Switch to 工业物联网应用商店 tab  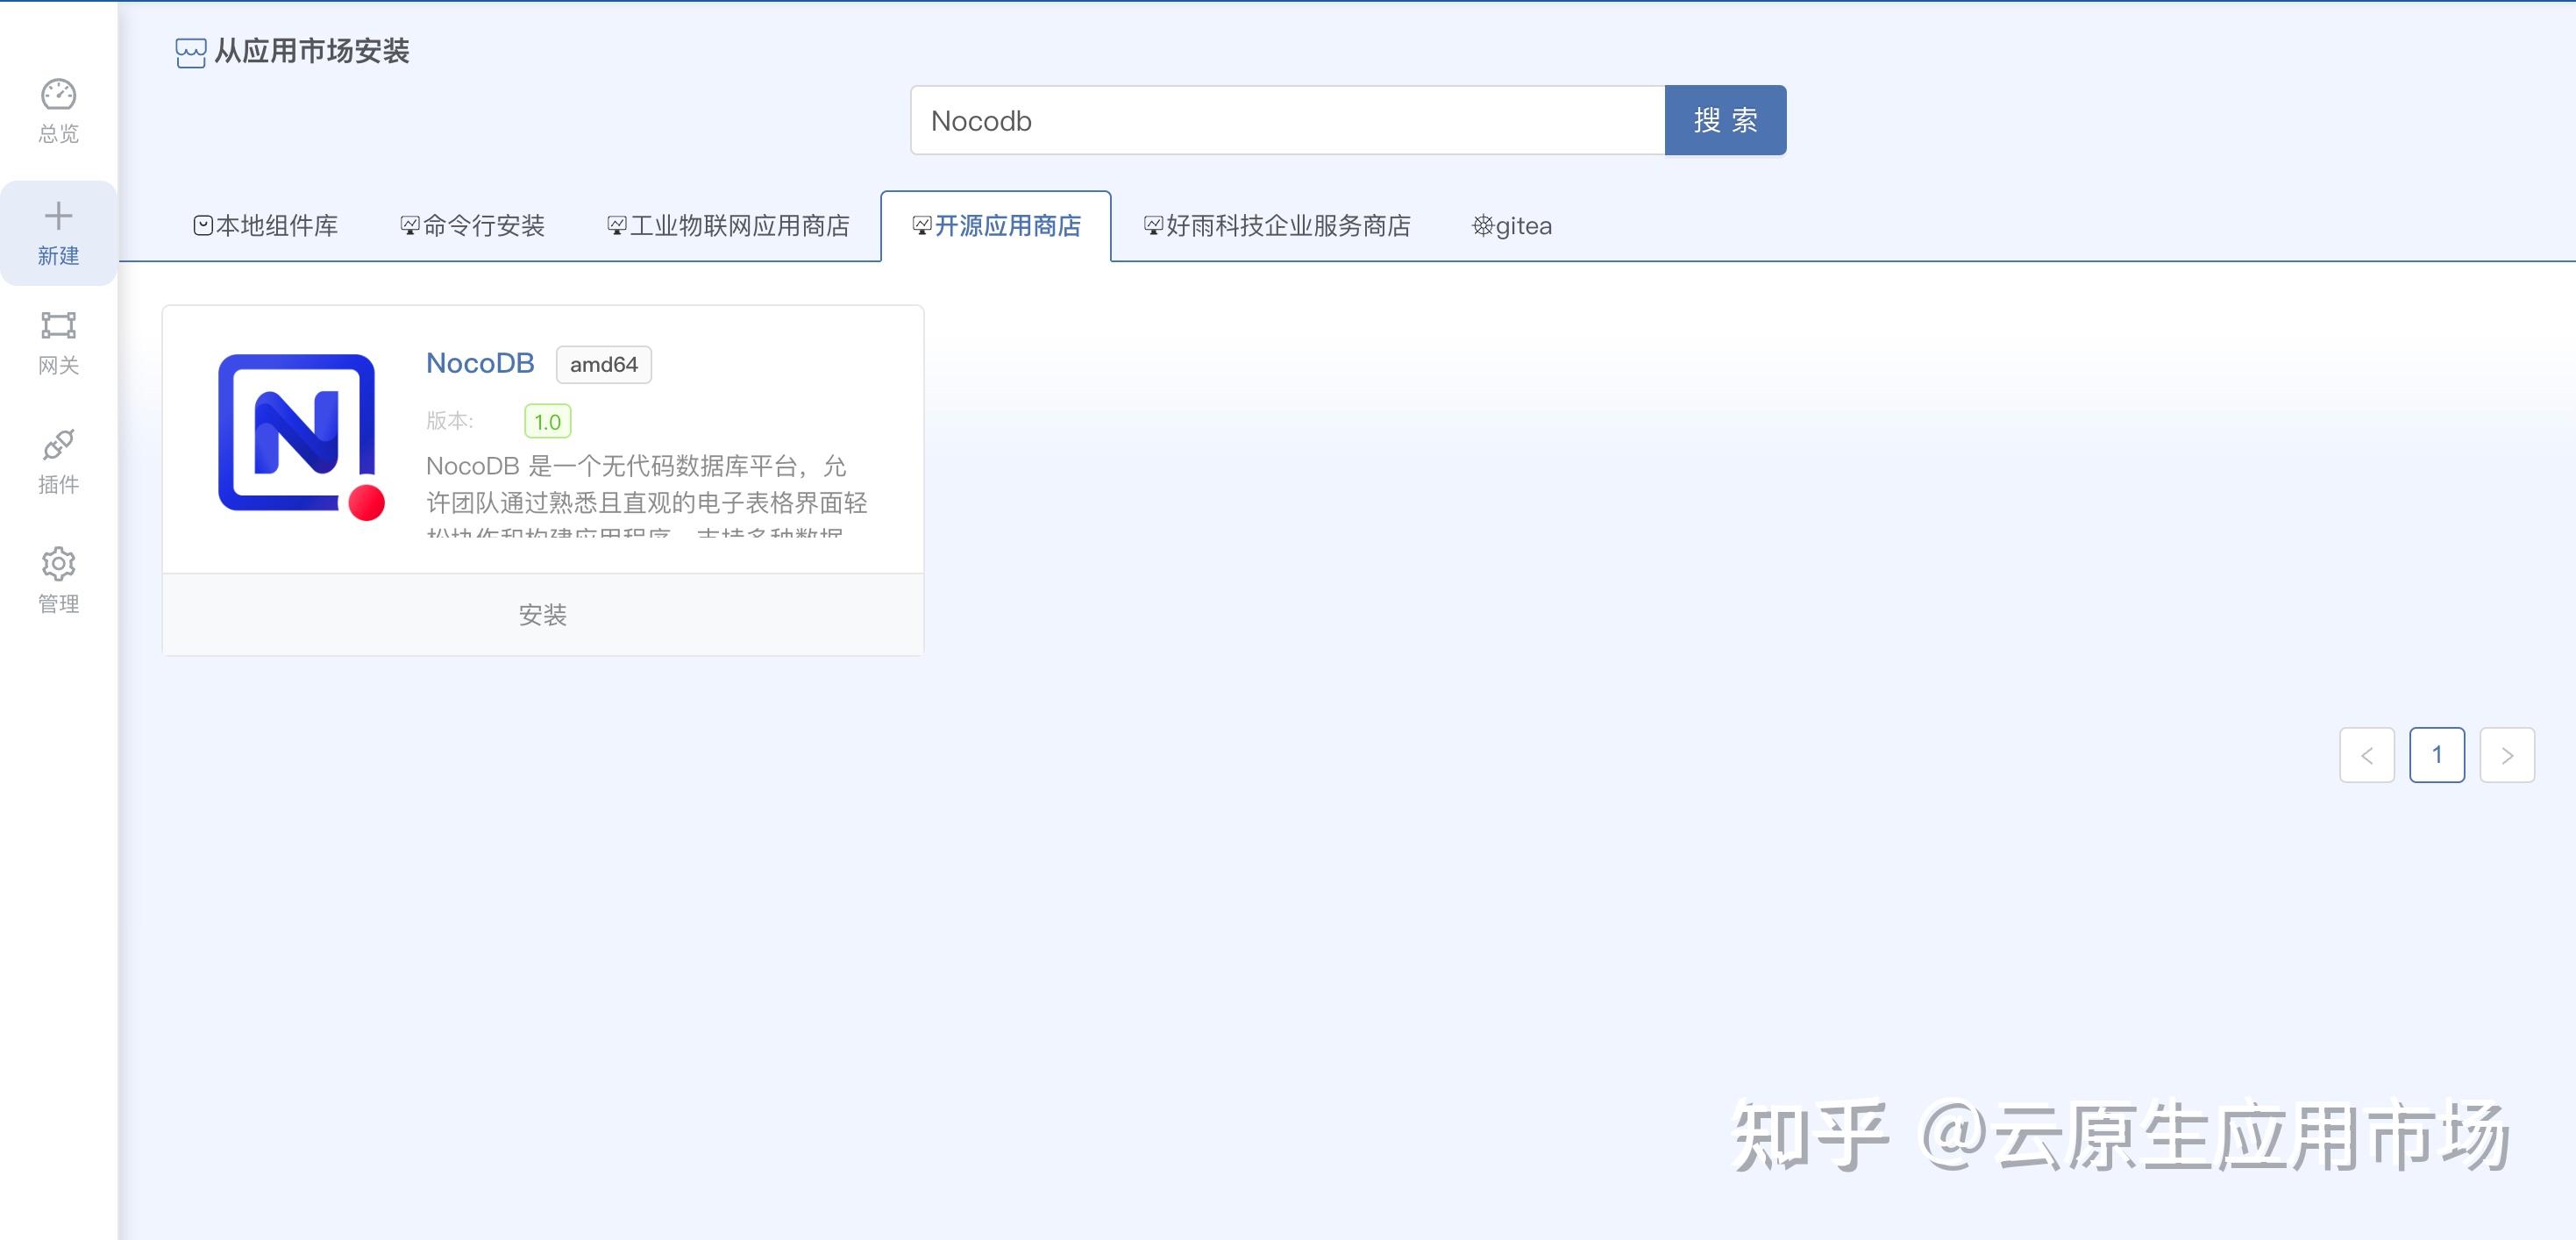click(729, 226)
